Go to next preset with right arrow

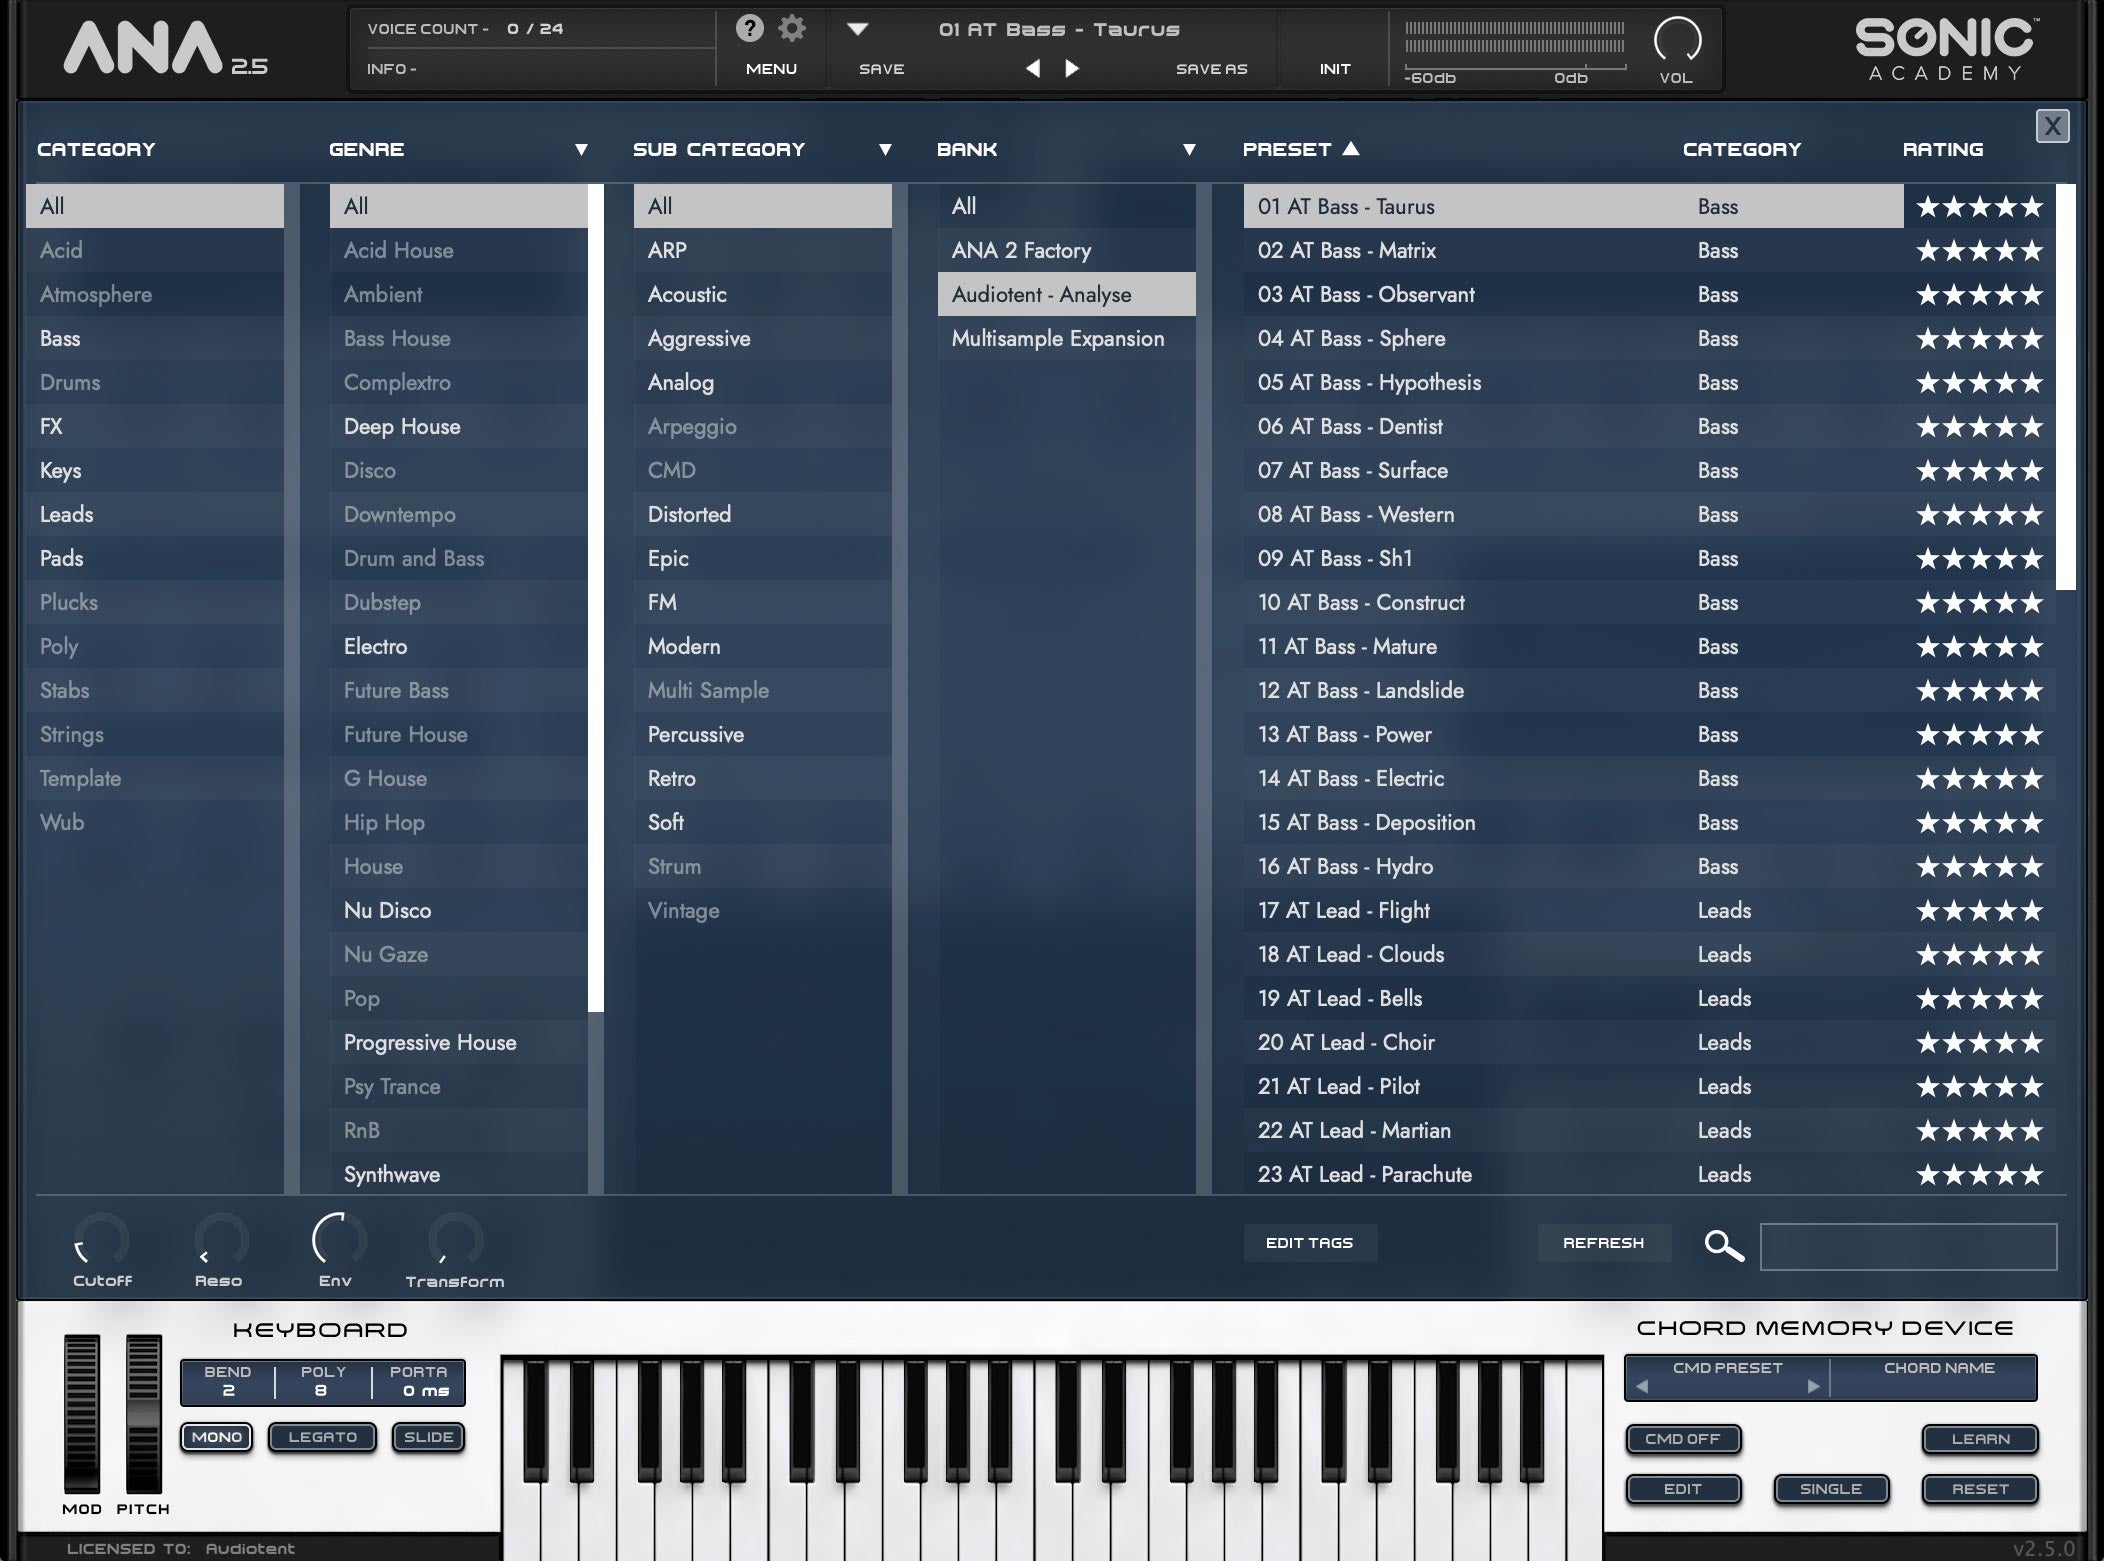point(1072,68)
